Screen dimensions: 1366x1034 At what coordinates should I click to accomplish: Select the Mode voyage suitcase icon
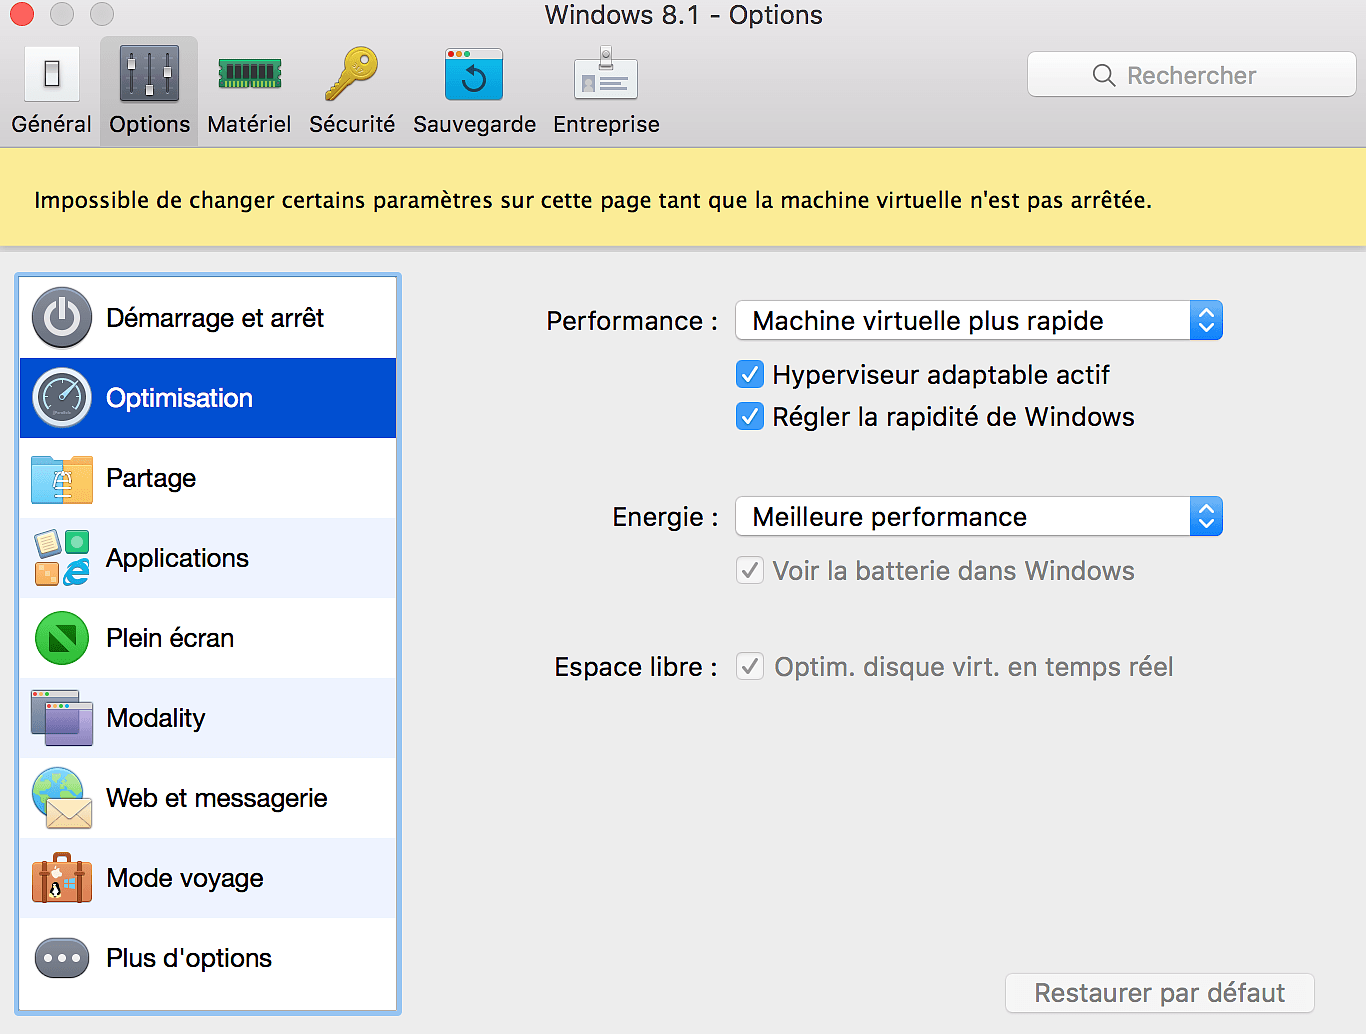coord(62,878)
